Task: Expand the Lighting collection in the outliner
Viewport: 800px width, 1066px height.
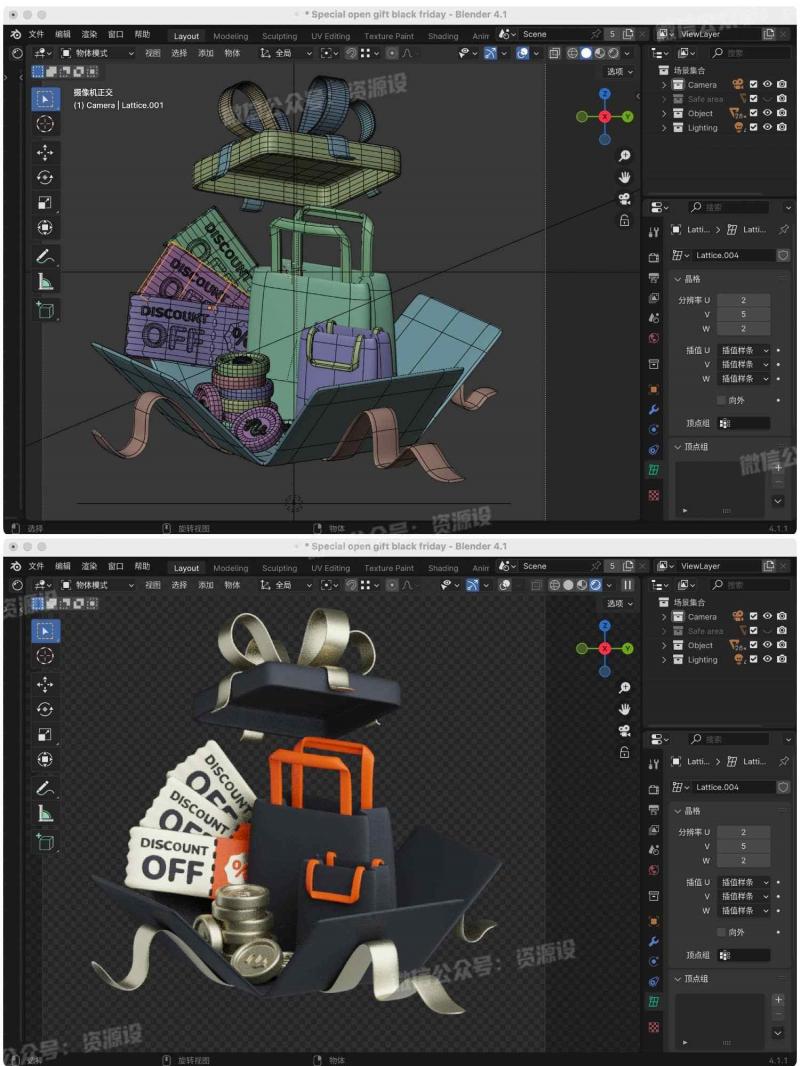Action: pyautogui.click(x=664, y=128)
